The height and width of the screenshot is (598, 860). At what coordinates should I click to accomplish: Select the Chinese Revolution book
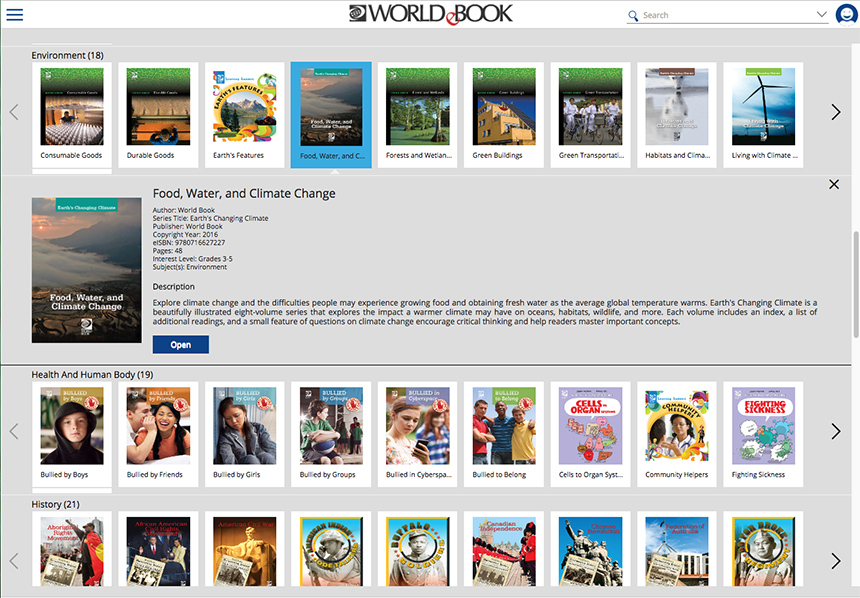591,551
